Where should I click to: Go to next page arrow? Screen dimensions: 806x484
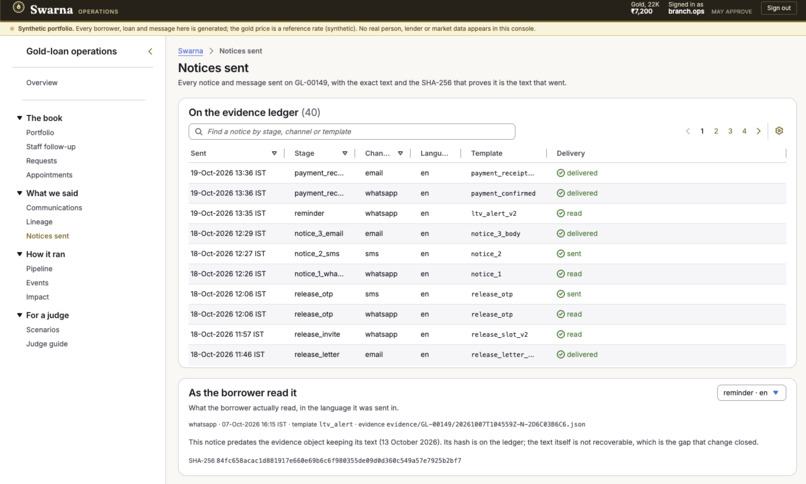[759, 132]
